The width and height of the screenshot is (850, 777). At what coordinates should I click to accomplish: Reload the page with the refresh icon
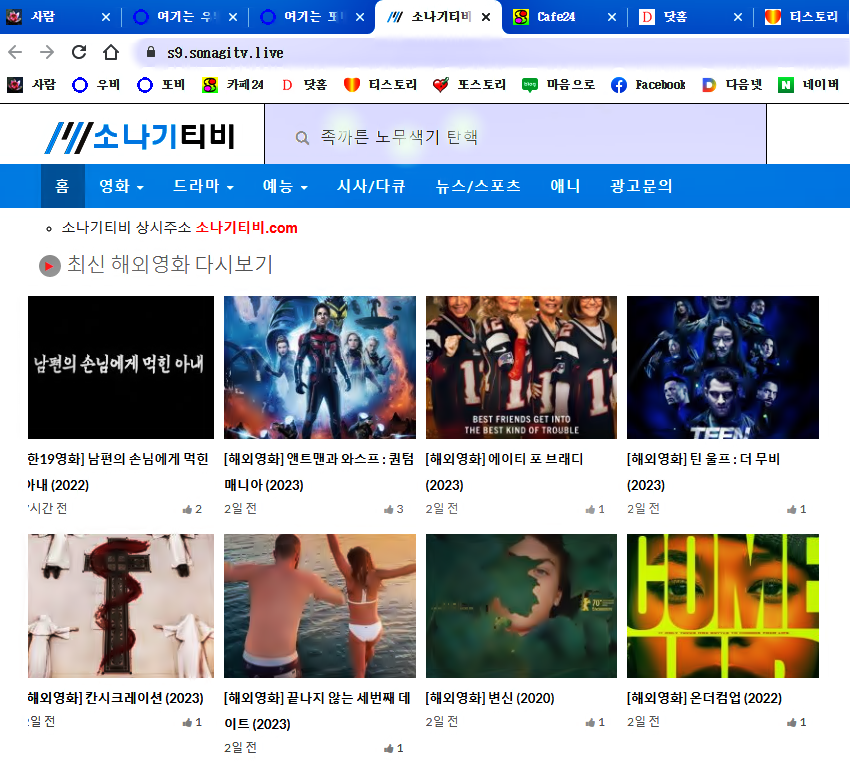[x=79, y=52]
